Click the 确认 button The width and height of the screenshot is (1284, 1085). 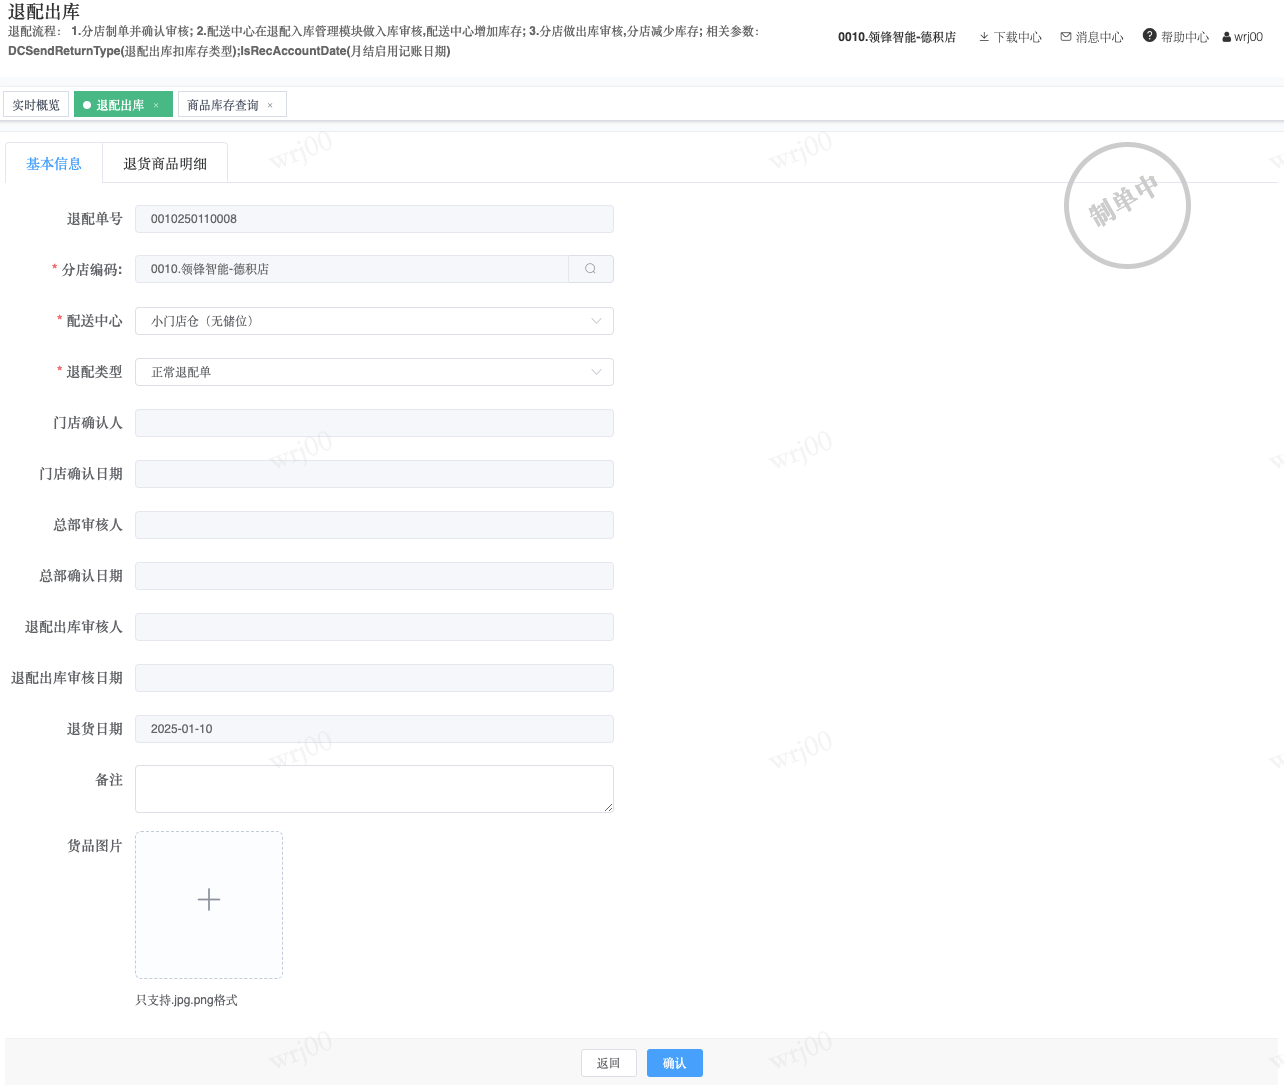pos(675,1063)
